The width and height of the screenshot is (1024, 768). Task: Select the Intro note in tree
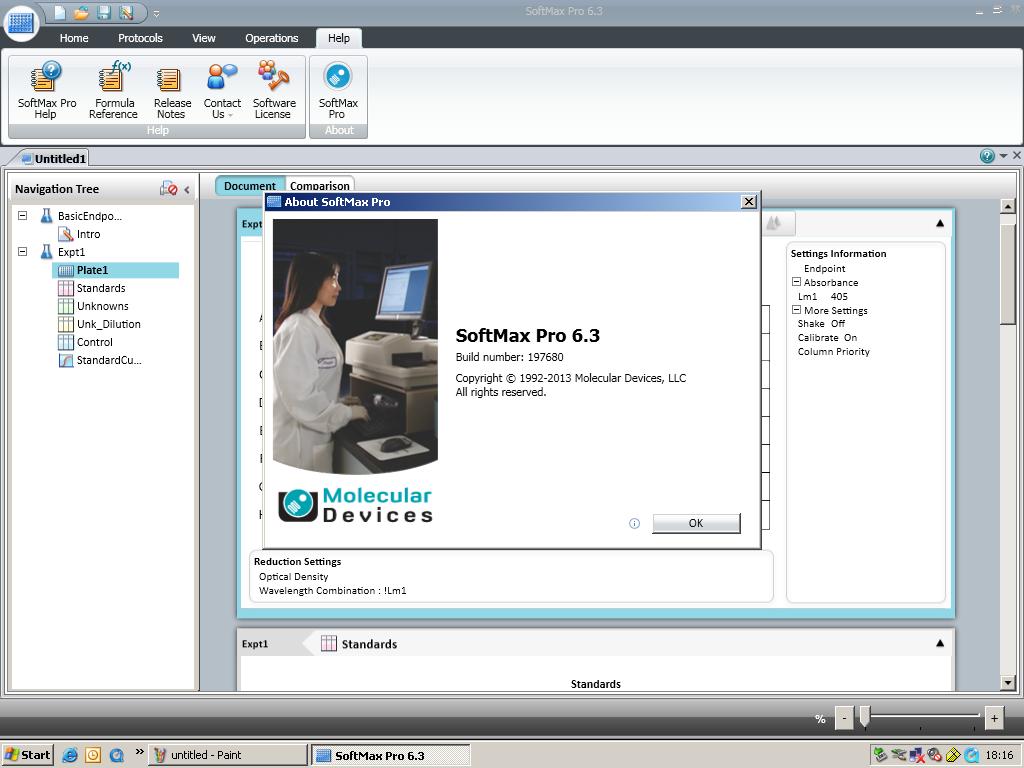80,234
